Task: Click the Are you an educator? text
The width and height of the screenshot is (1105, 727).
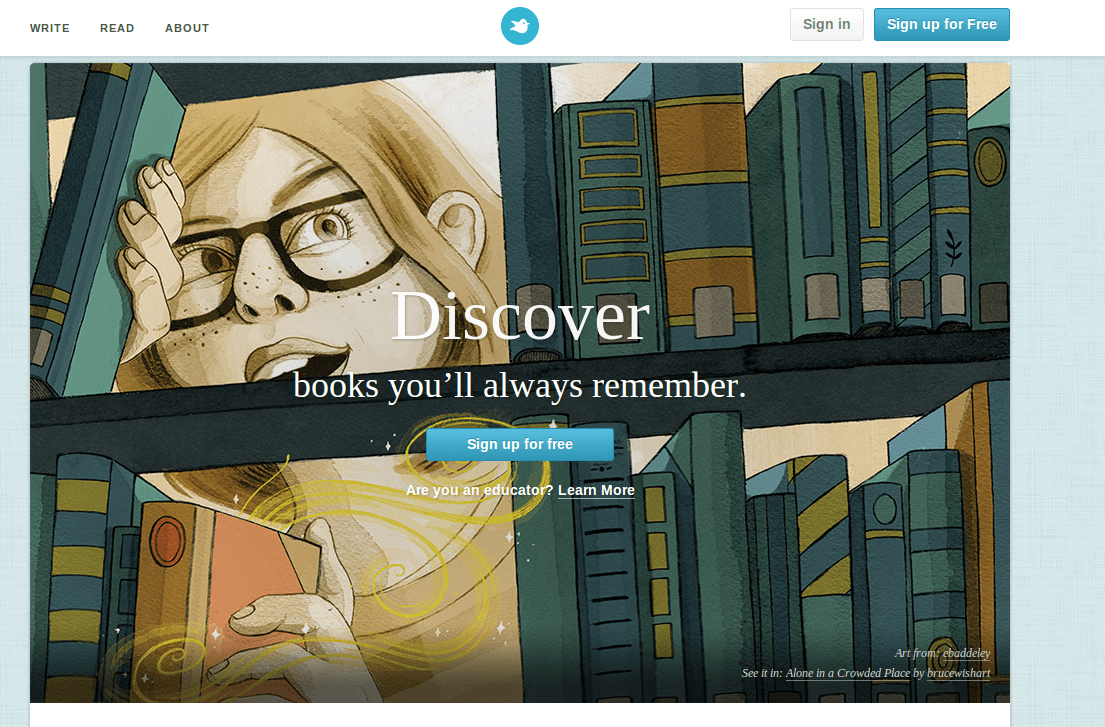Action: pos(479,490)
